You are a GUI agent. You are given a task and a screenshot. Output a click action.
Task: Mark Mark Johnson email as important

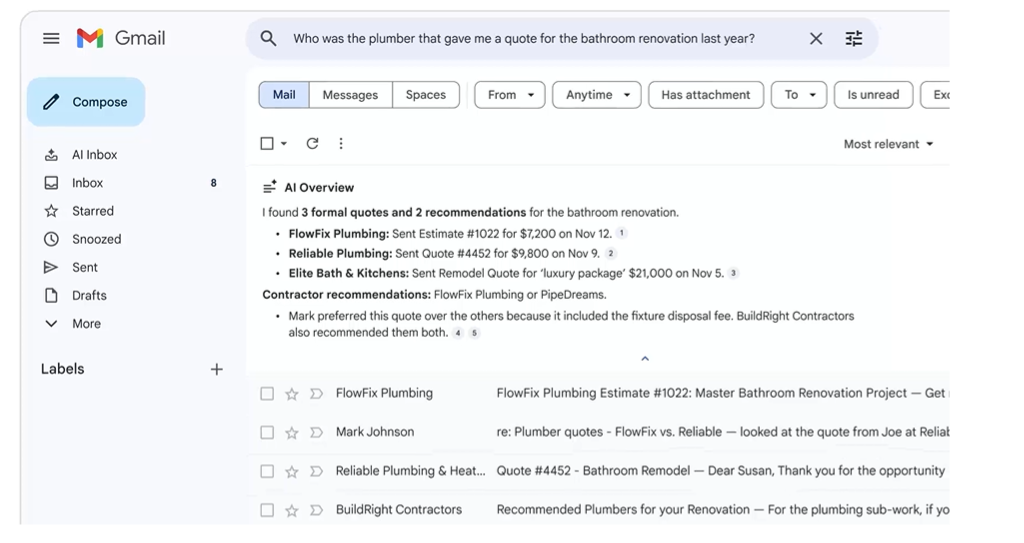pos(316,433)
